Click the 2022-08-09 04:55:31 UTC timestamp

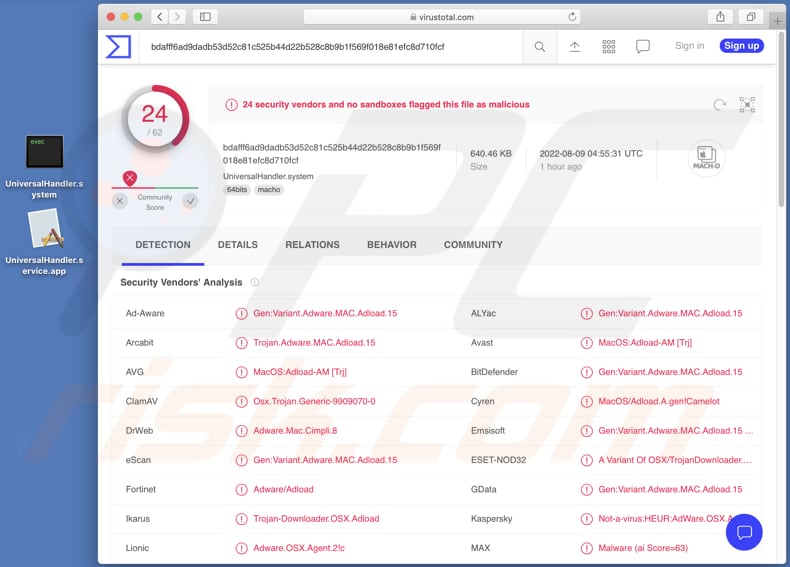click(x=591, y=154)
